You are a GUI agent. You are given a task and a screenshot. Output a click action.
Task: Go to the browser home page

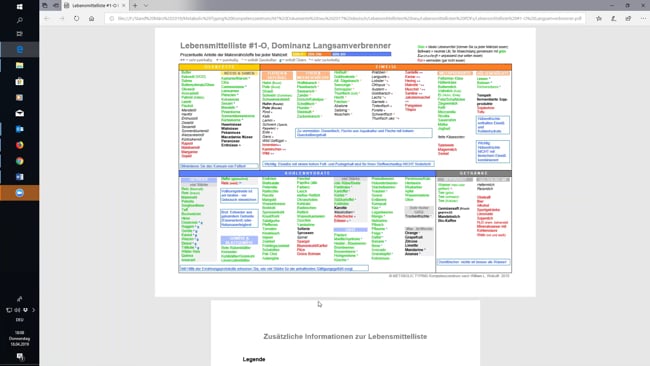91,19
